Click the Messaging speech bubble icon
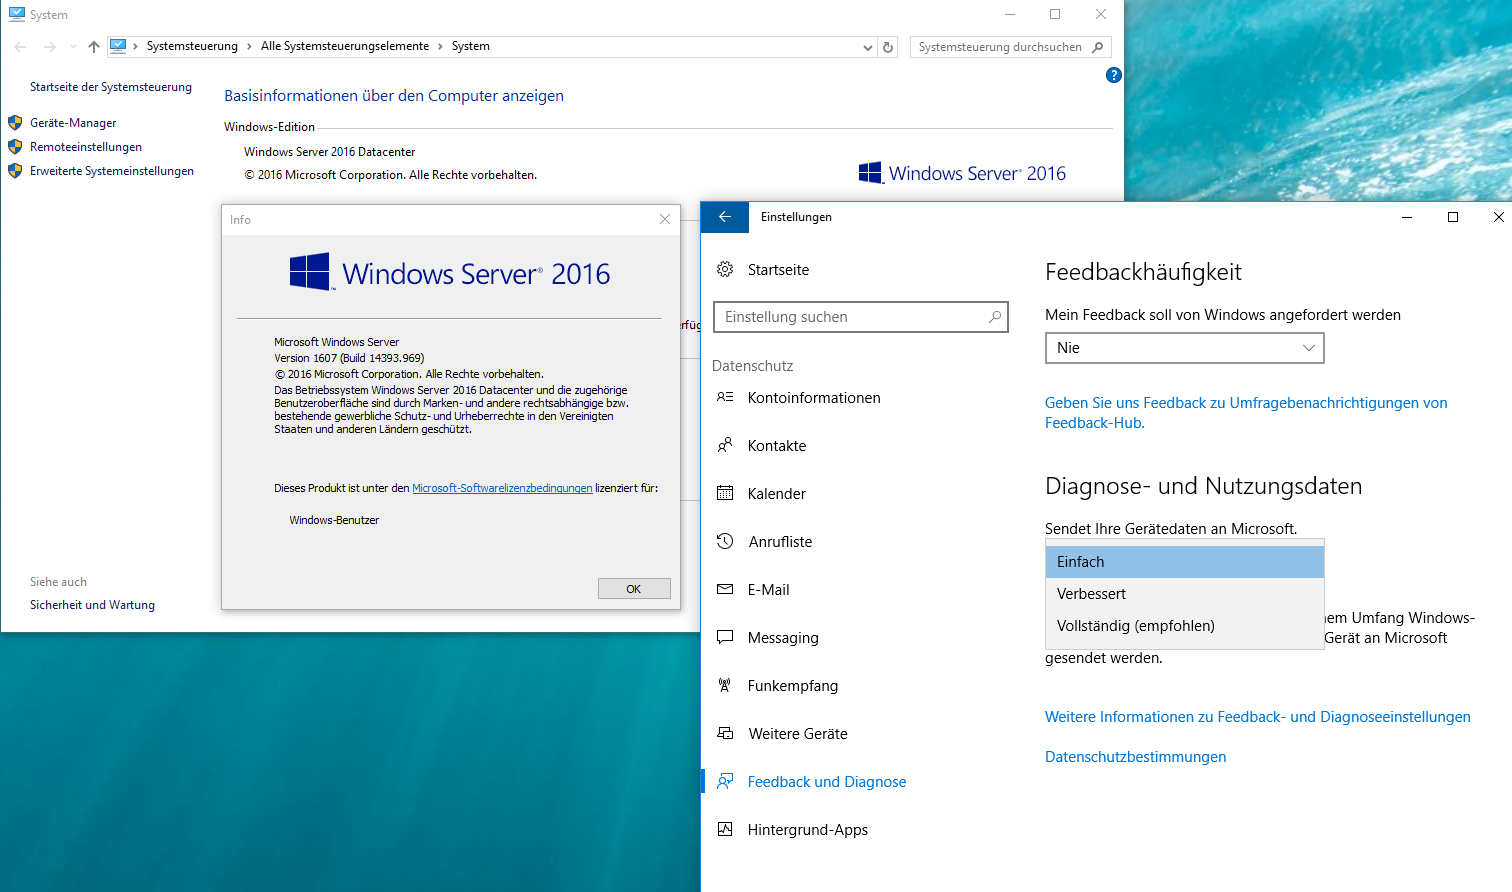The width and height of the screenshot is (1512, 892). (x=725, y=637)
